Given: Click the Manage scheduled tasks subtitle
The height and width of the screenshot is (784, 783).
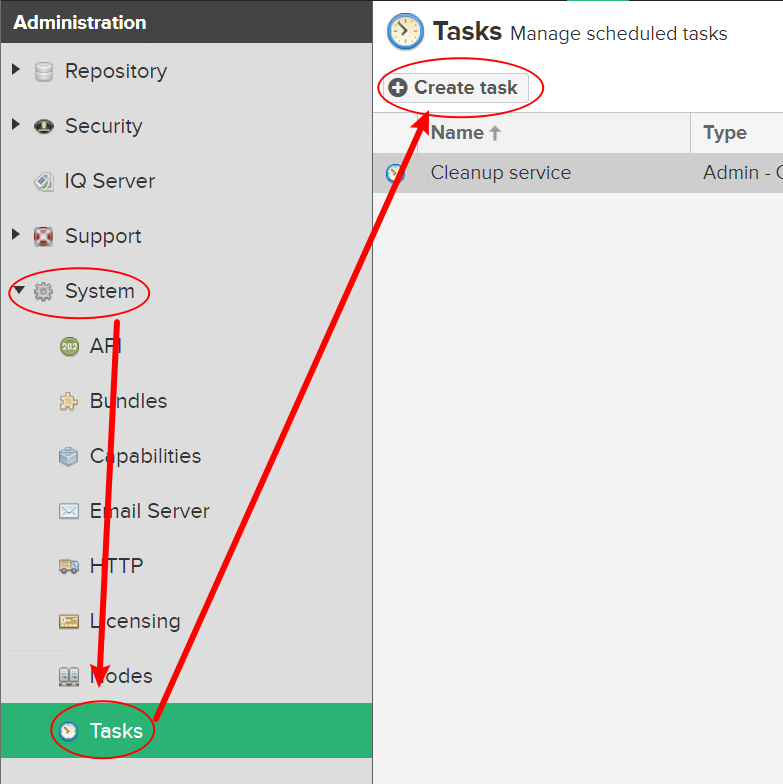Looking at the screenshot, I should (618, 34).
